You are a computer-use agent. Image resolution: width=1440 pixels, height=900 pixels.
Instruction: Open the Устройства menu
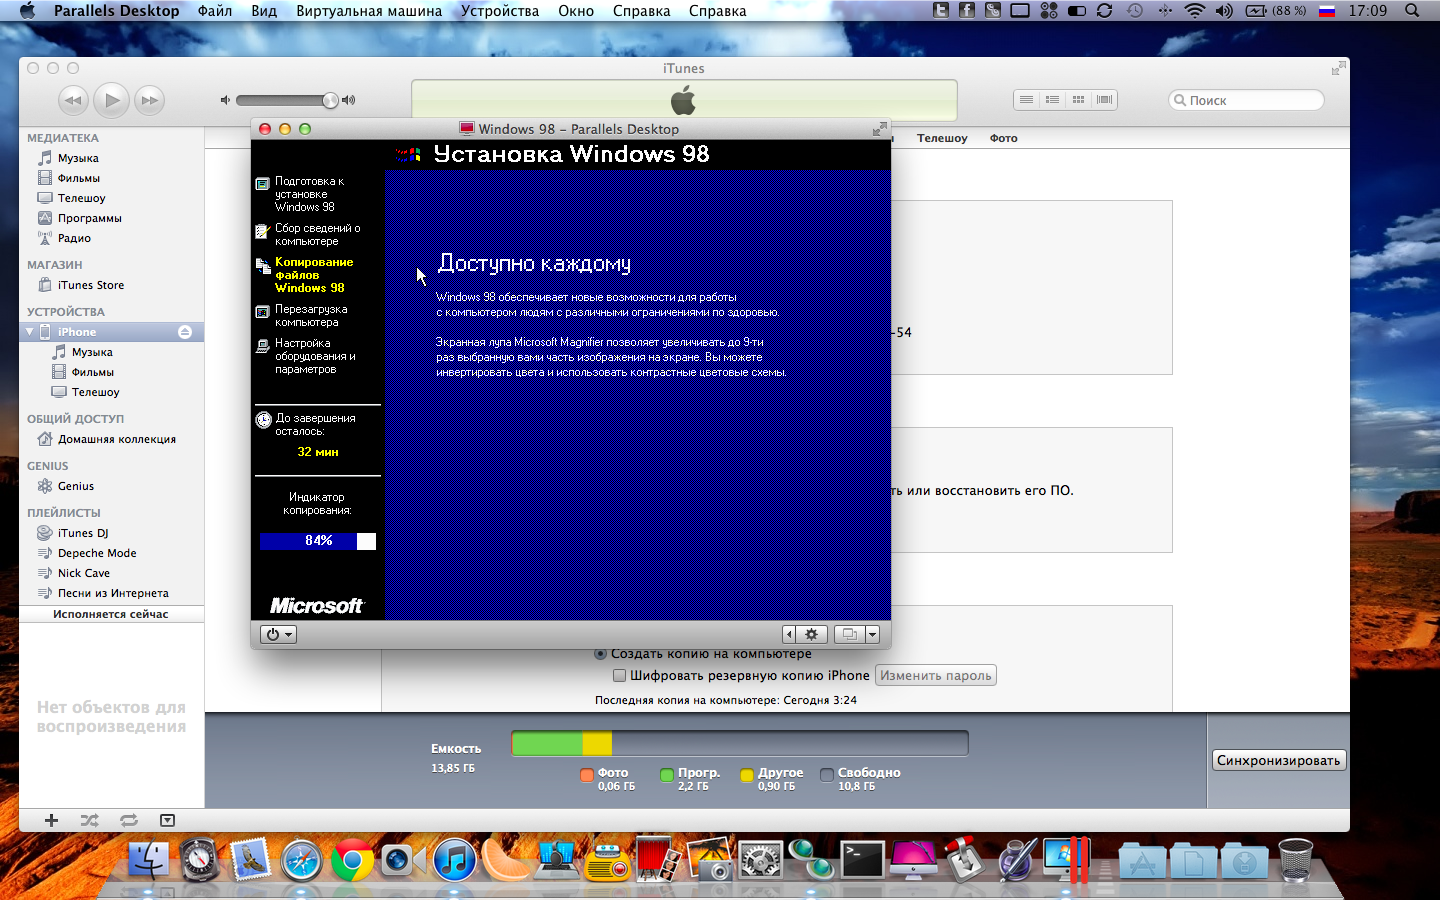click(500, 11)
